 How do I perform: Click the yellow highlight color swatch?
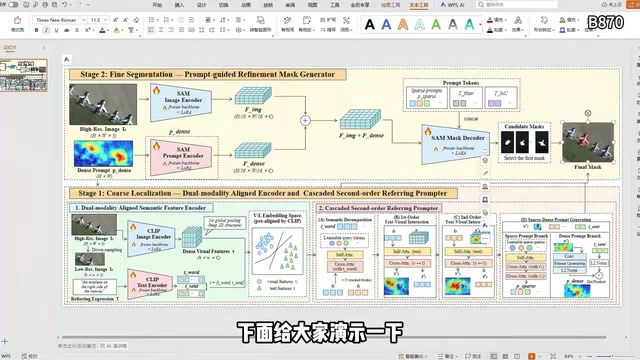coord(117,30)
